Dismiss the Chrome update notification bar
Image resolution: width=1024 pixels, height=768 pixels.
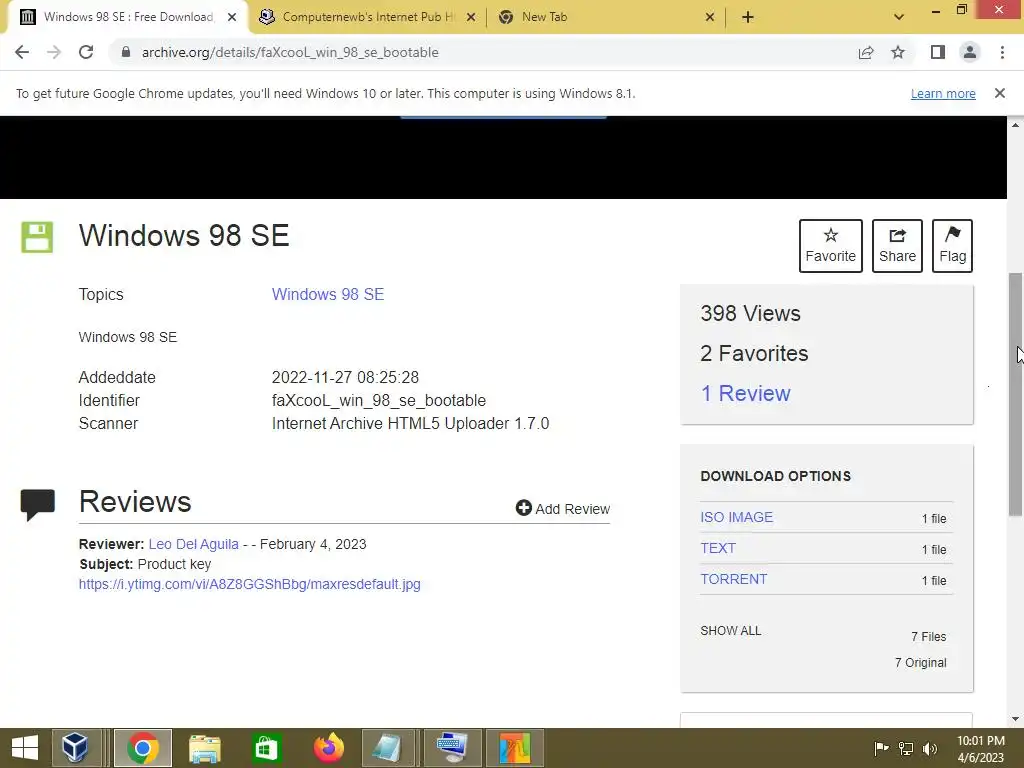point(1000,93)
